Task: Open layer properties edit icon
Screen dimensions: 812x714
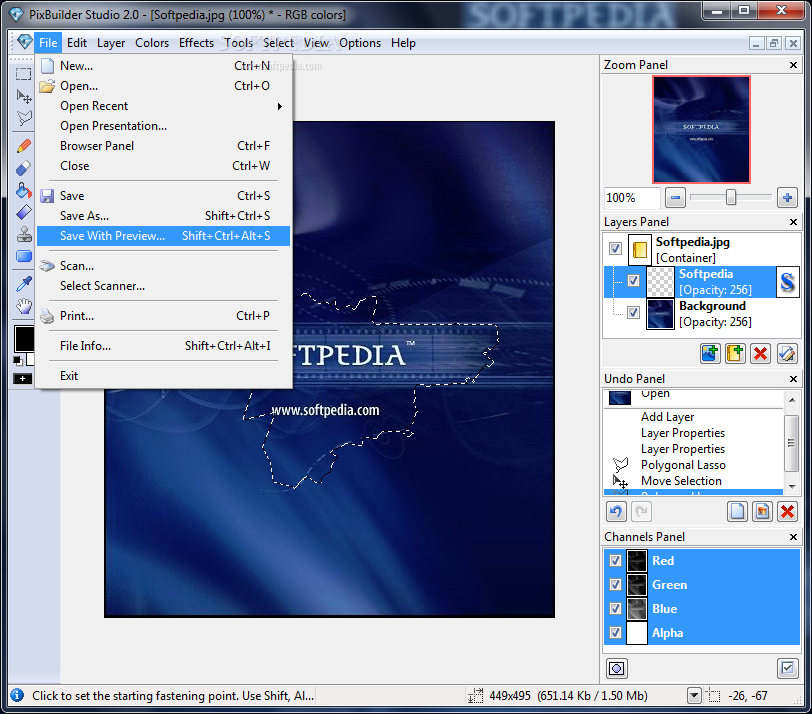Action: pos(787,354)
